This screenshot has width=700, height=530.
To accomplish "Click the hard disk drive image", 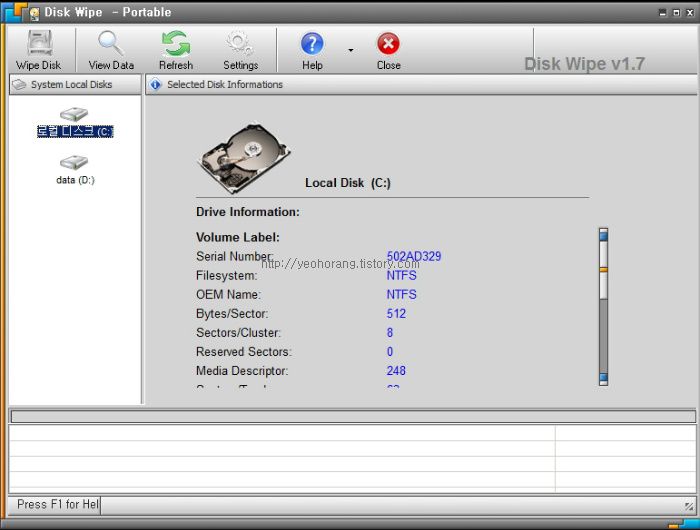I will (x=244, y=158).
